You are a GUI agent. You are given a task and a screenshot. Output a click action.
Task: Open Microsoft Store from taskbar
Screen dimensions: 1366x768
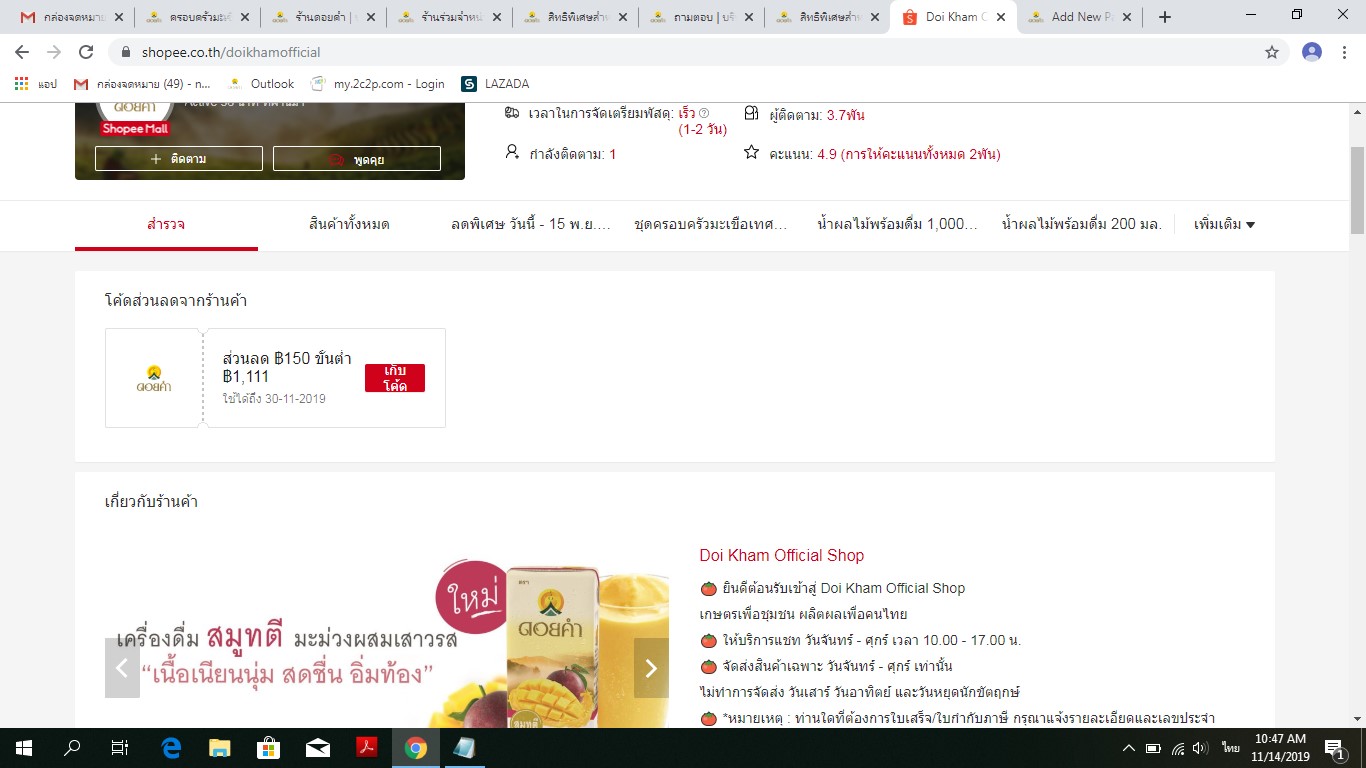click(x=269, y=748)
